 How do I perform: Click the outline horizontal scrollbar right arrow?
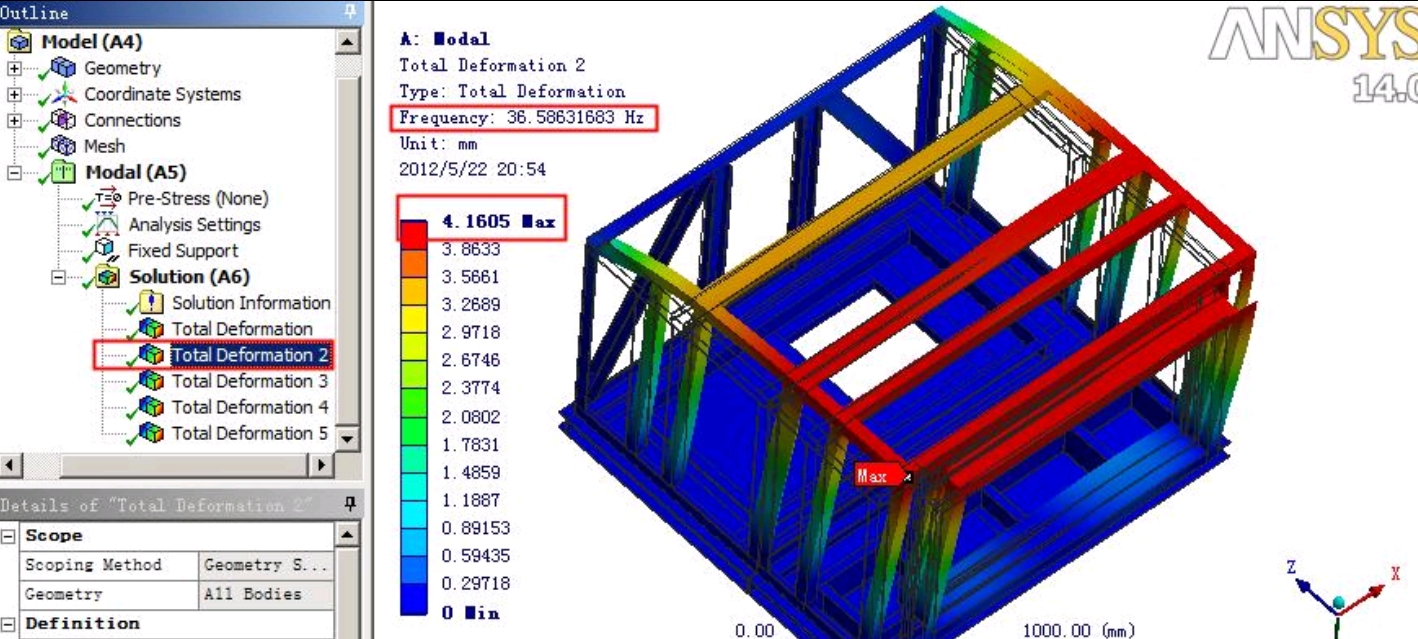coord(322,465)
